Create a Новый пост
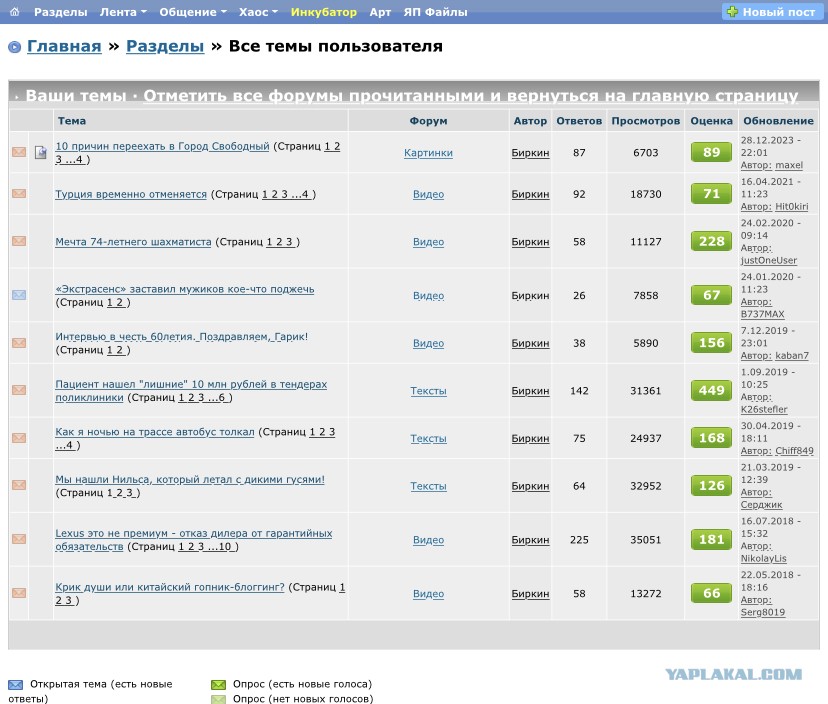Image resolution: width=828 pixels, height=704 pixels. pyautogui.click(x=773, y=12)
